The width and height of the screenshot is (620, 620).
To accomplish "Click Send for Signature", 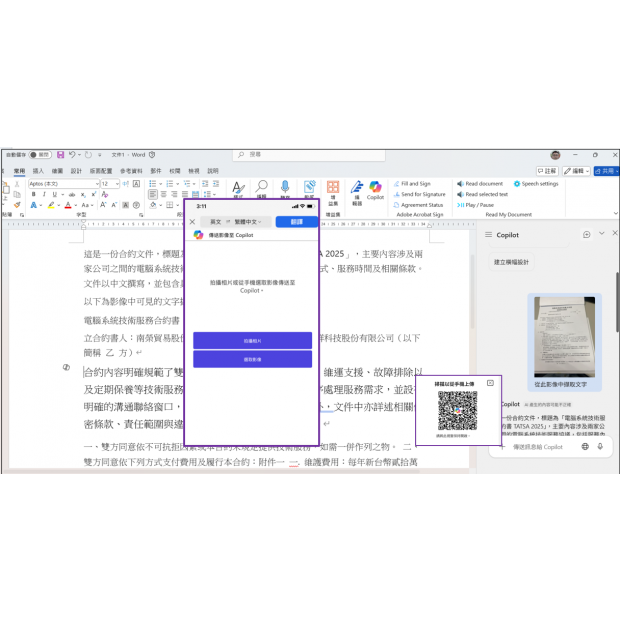I will click(419, 194).
